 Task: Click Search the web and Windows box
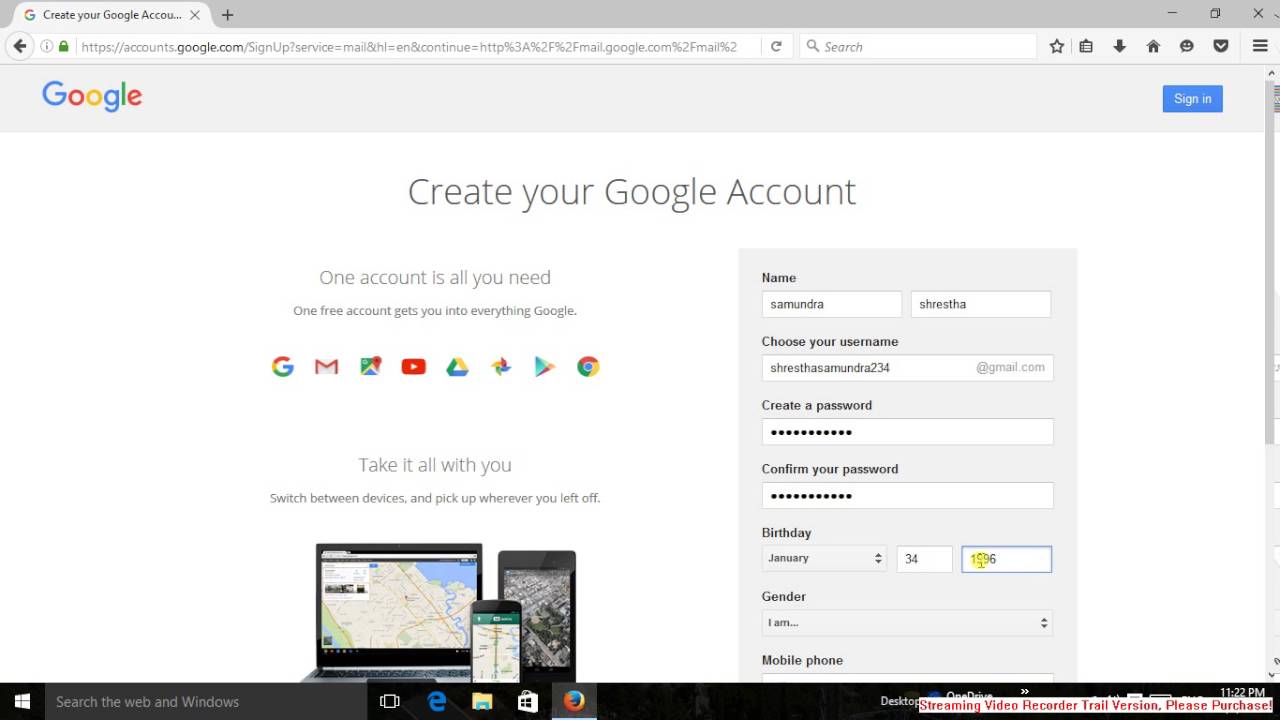click(206, 701)
